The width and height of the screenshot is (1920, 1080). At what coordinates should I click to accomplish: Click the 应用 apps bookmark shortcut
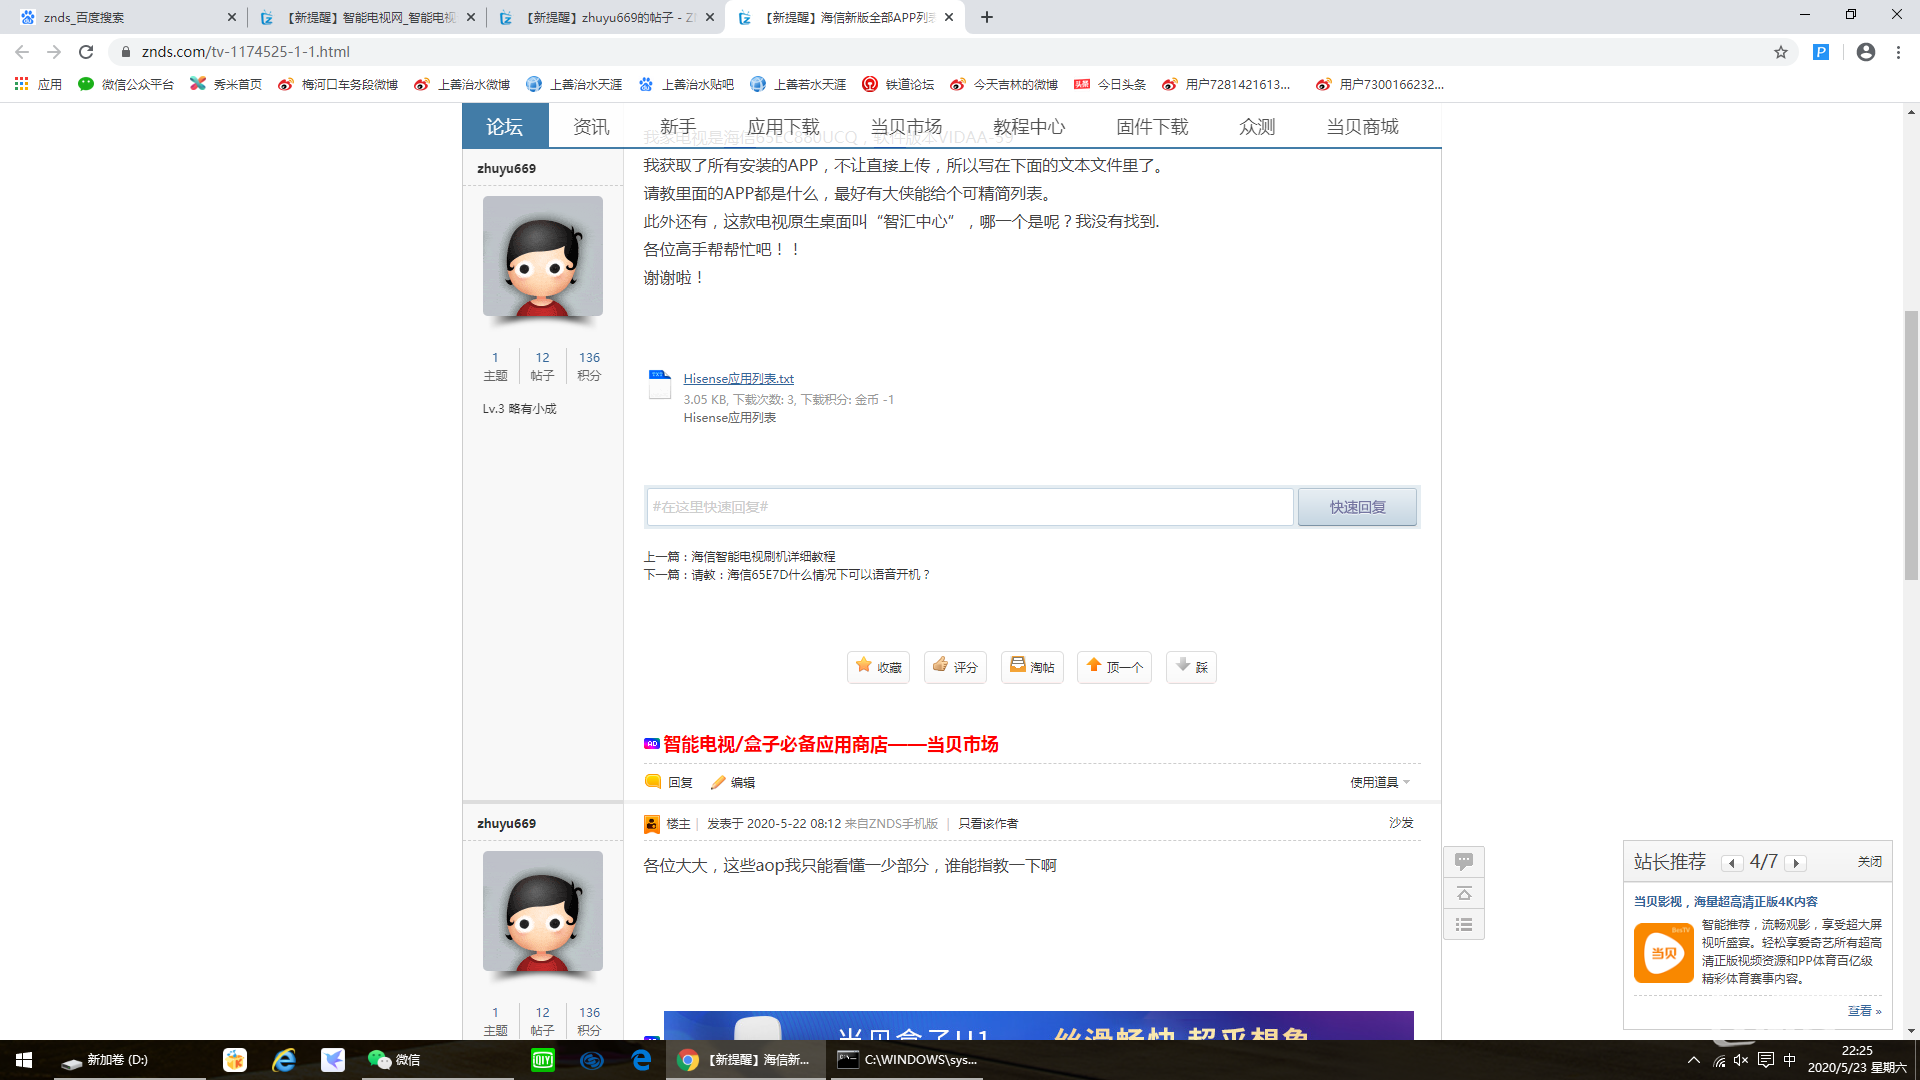(x=38, y=84)
